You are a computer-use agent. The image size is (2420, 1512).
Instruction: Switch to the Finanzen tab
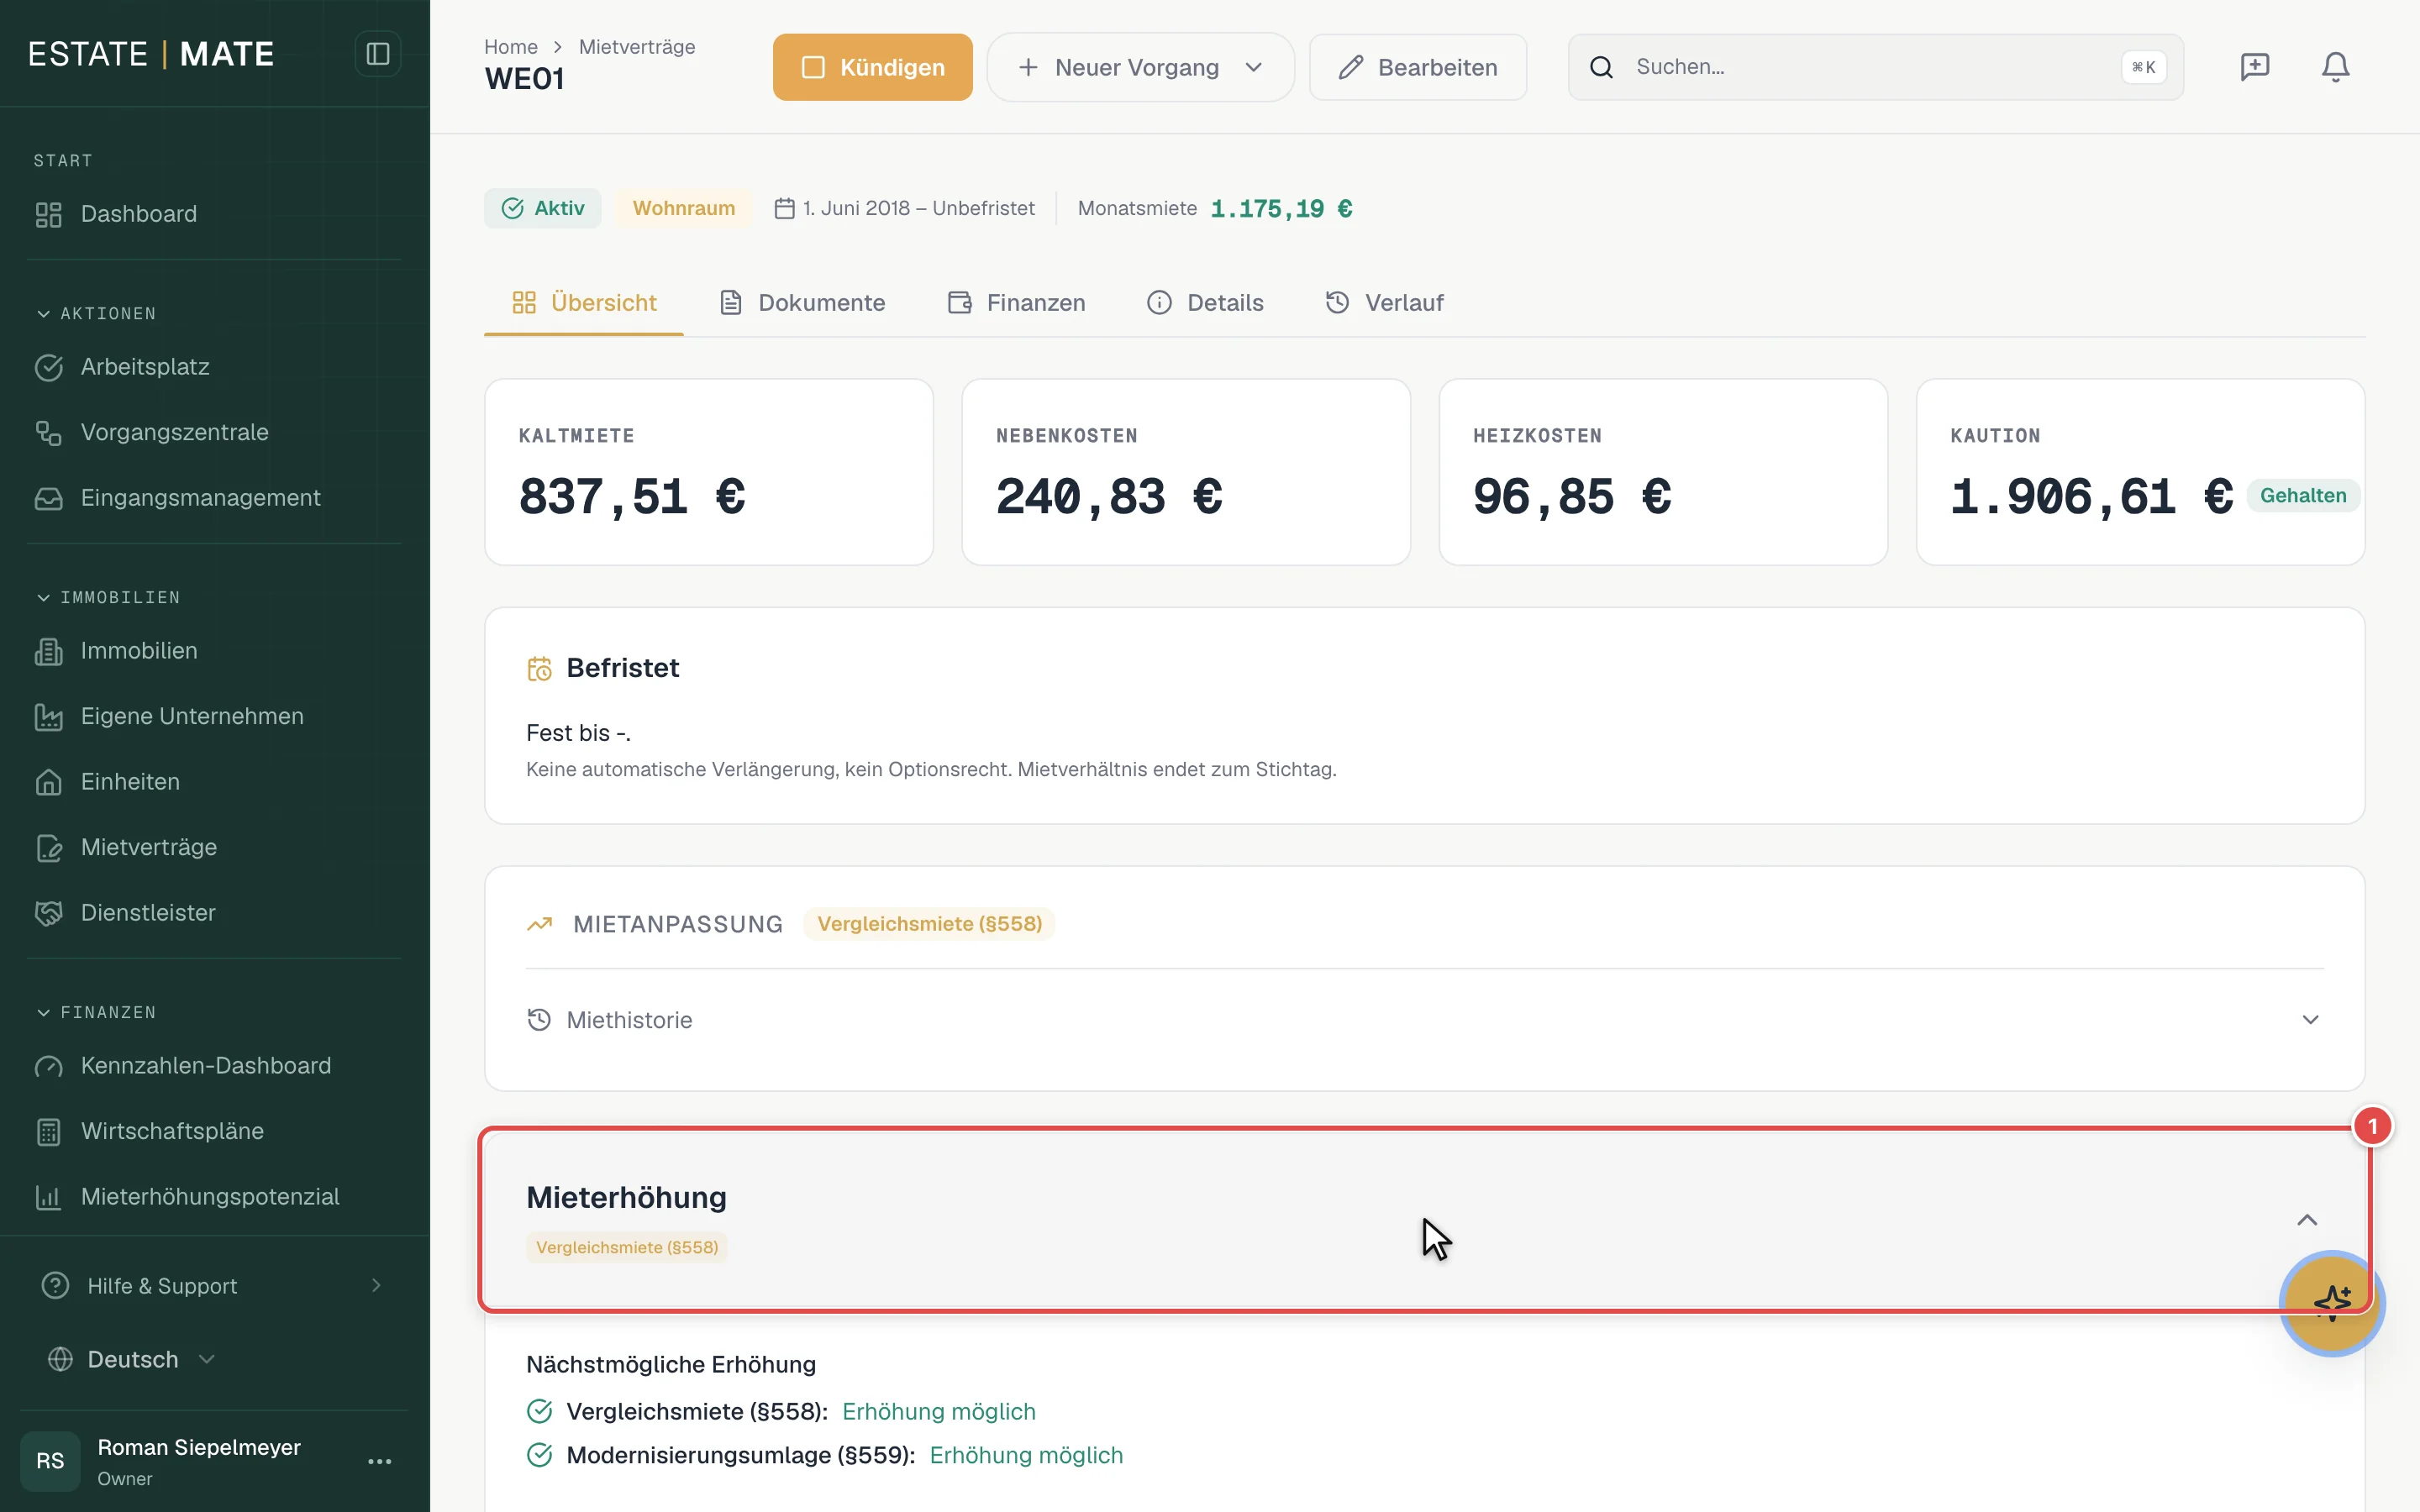[x=1016, y=303]
